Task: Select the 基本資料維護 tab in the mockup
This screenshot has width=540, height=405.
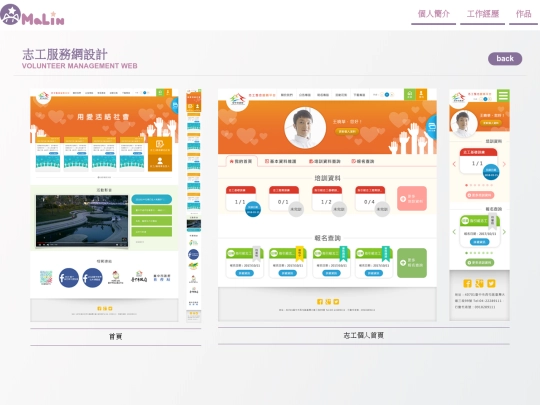Action: point(281,161)
